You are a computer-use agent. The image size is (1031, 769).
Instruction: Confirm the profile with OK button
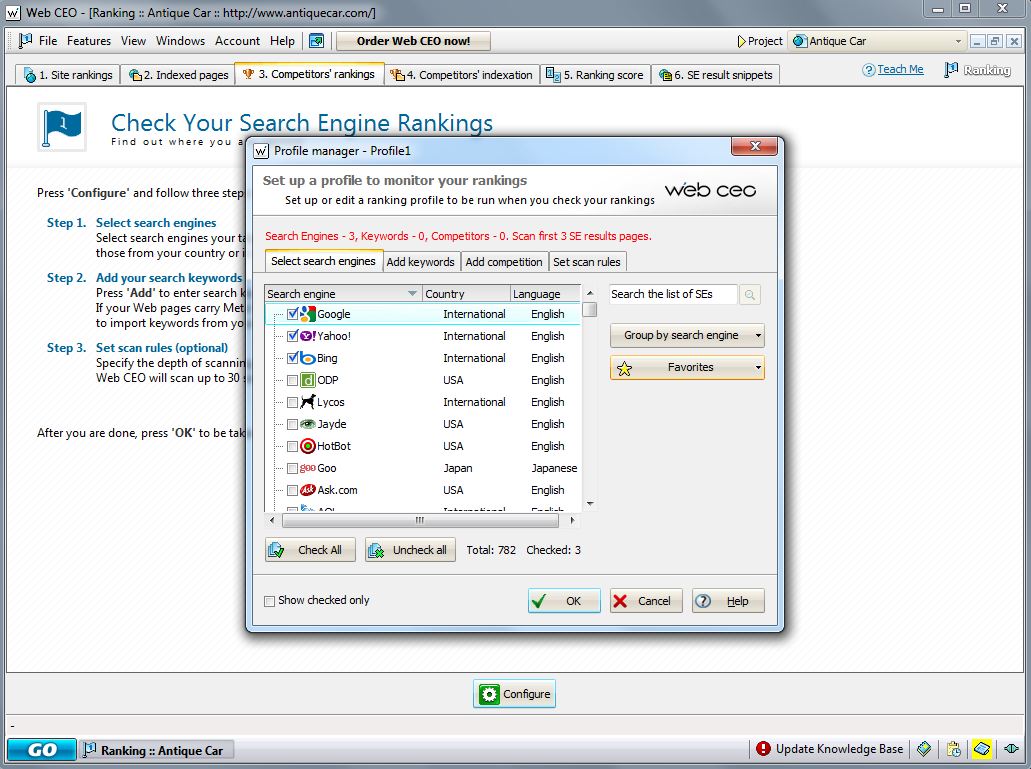564,601
